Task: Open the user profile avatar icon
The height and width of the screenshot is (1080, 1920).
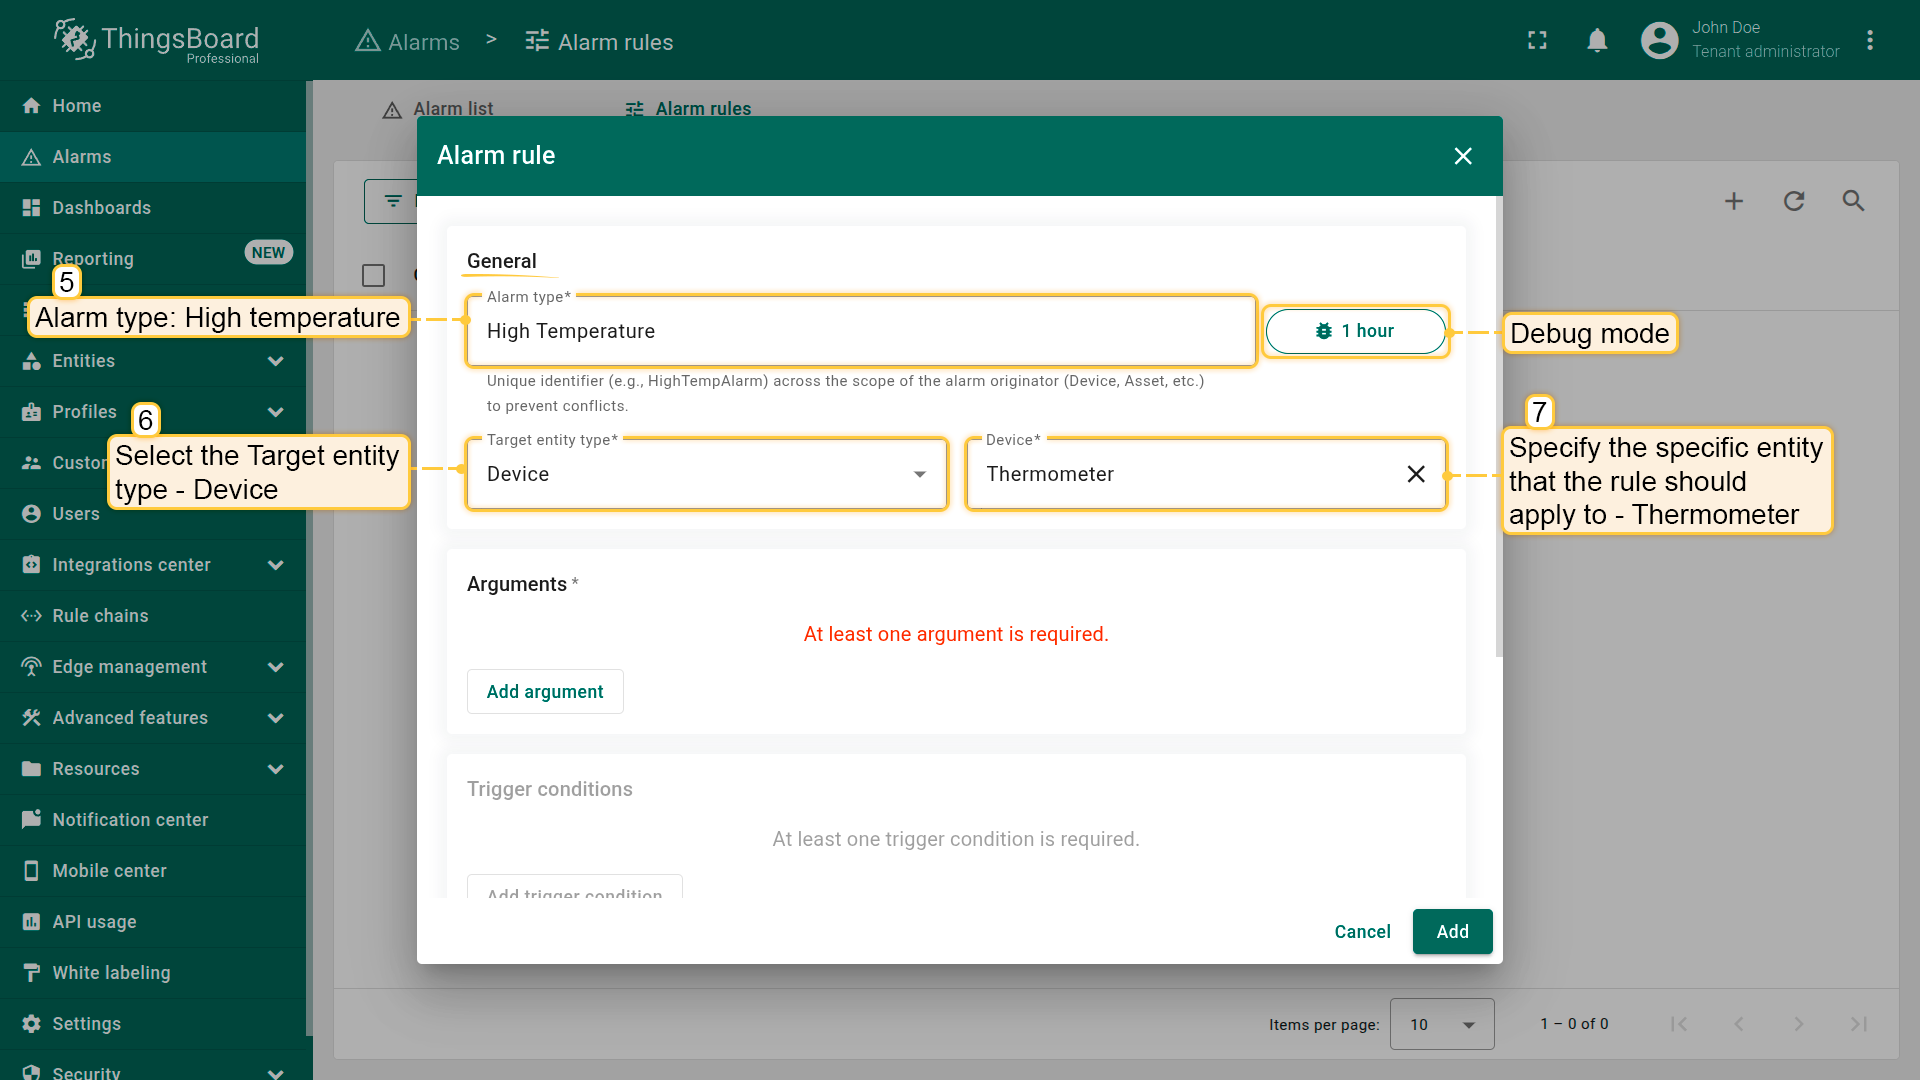Action: [x=1659, y=40]
